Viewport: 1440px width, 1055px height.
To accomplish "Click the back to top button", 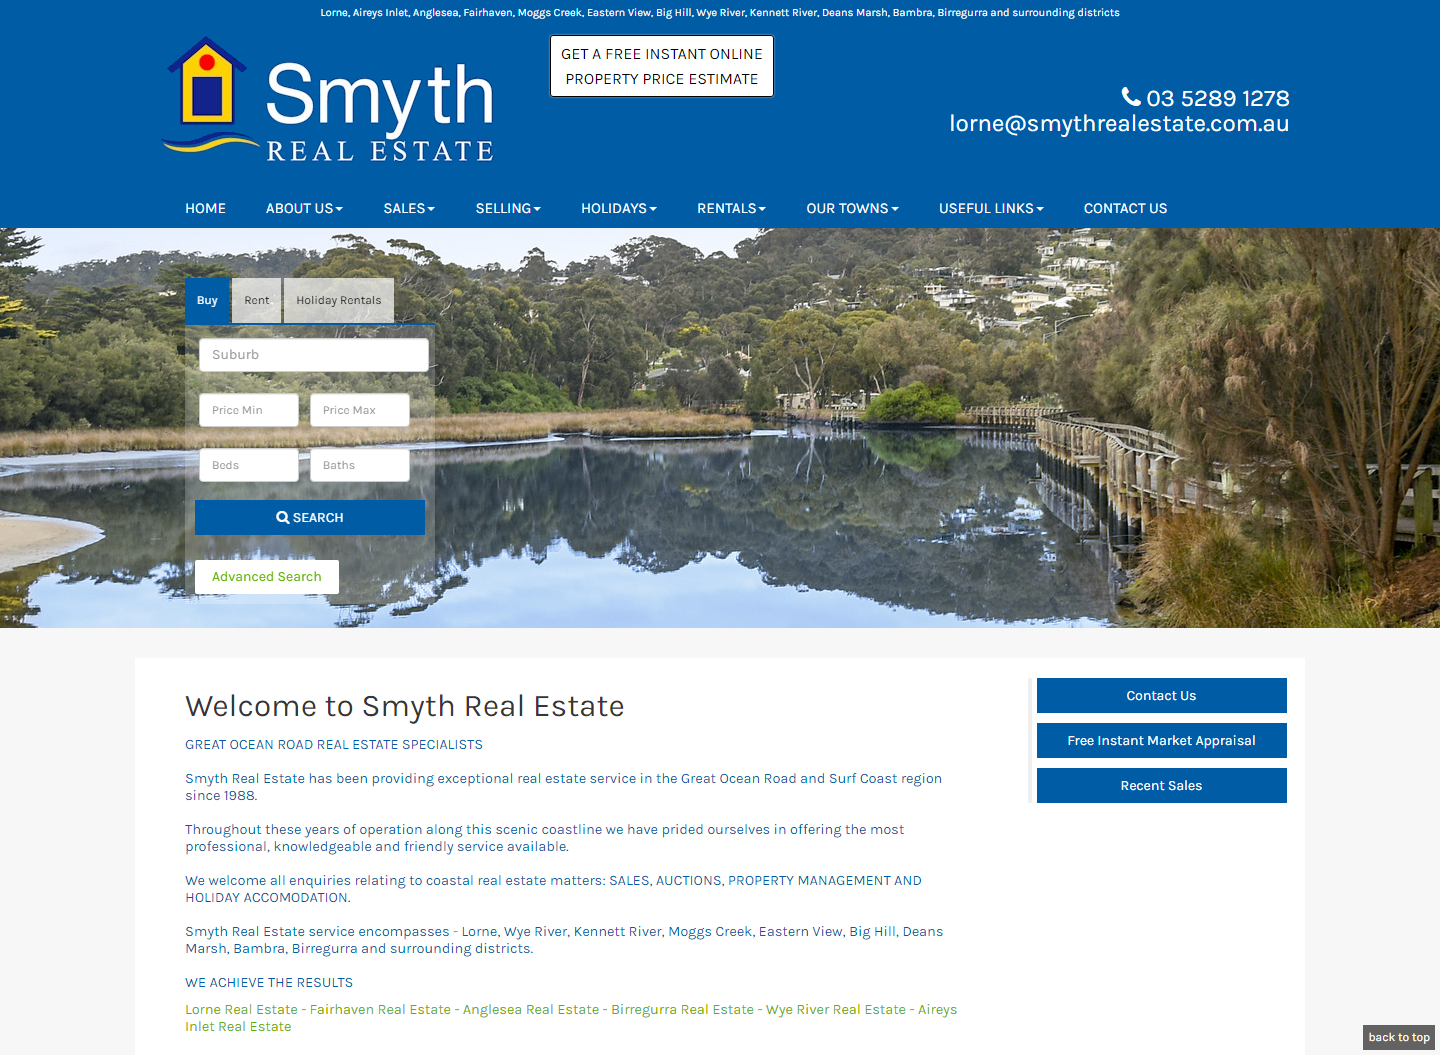I will pos(1399,1037).
